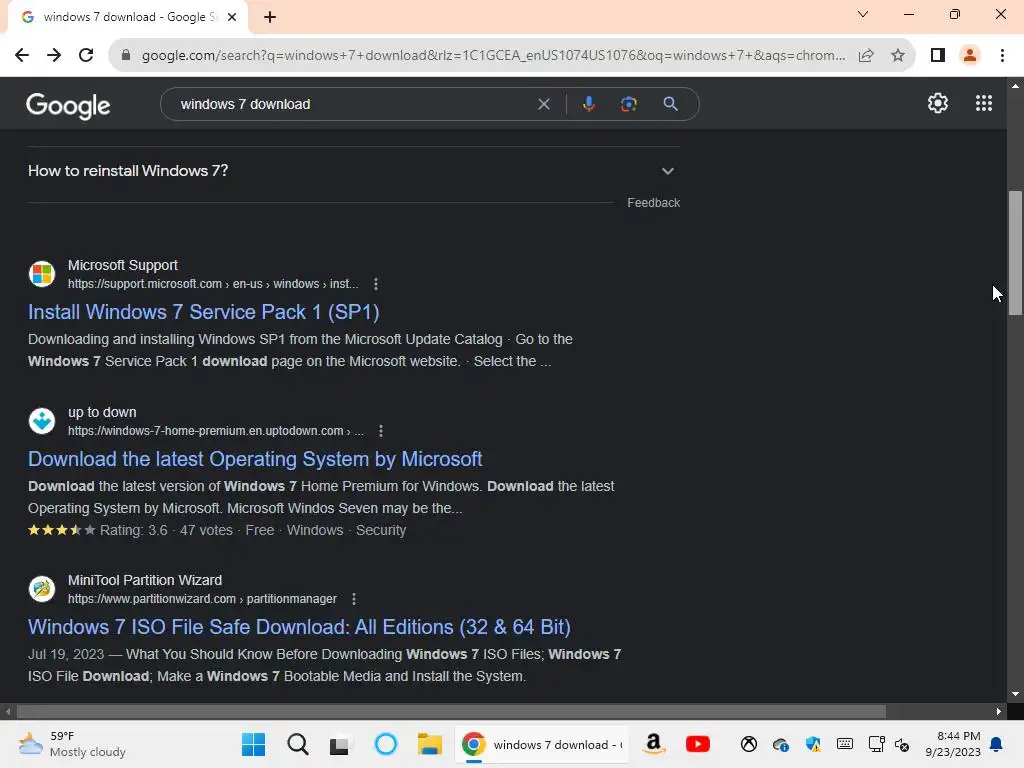Go to Google home logo

(x=68, y=104)
